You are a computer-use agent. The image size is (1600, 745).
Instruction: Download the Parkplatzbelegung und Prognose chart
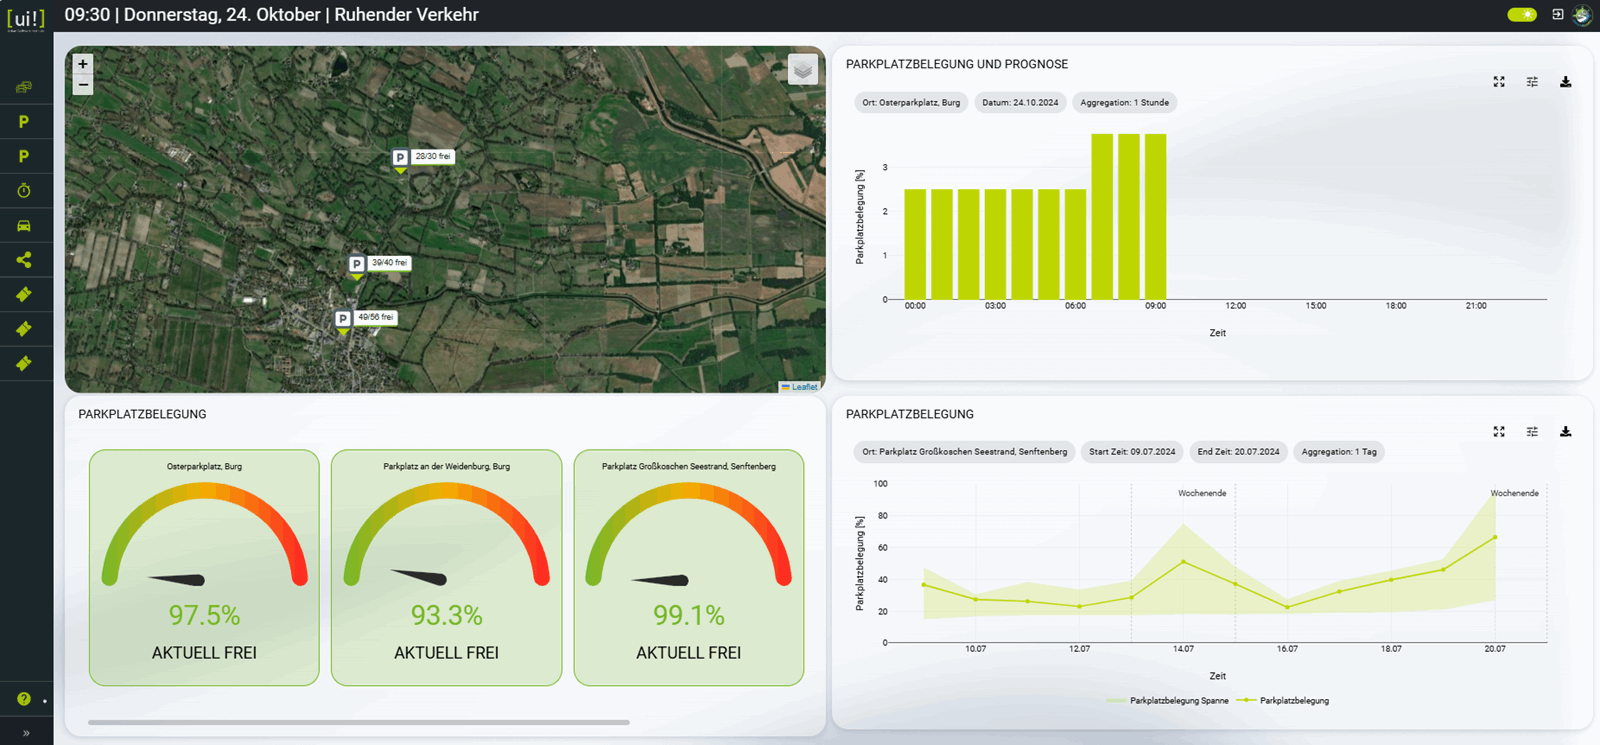(x=1565, y=82)
